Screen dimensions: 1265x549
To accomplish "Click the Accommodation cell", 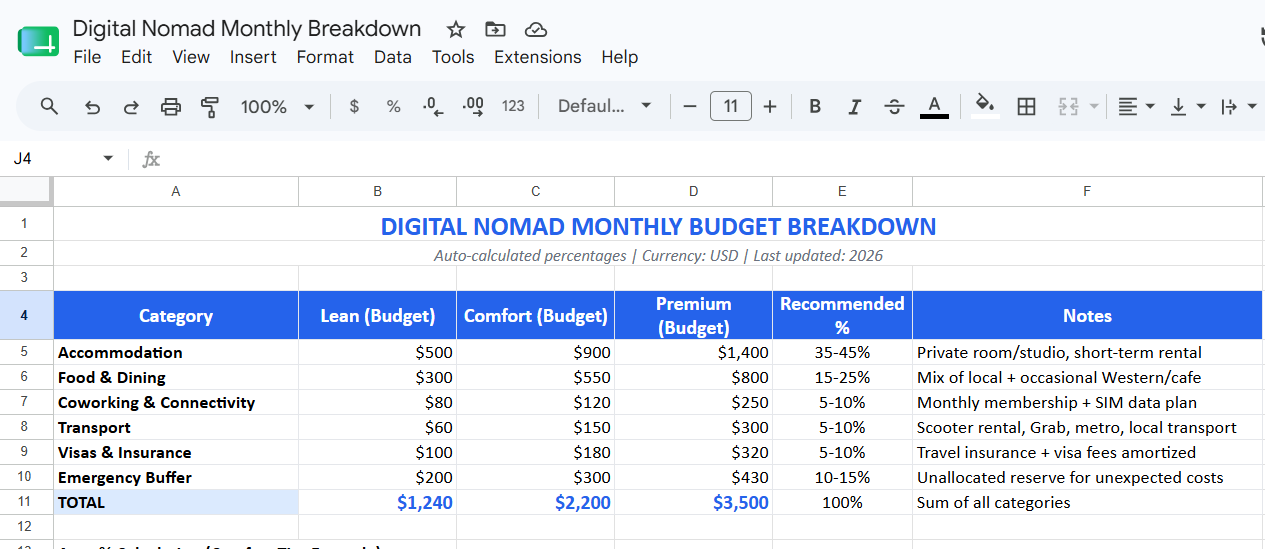I will pyautogui.click(x=176, y=352).
